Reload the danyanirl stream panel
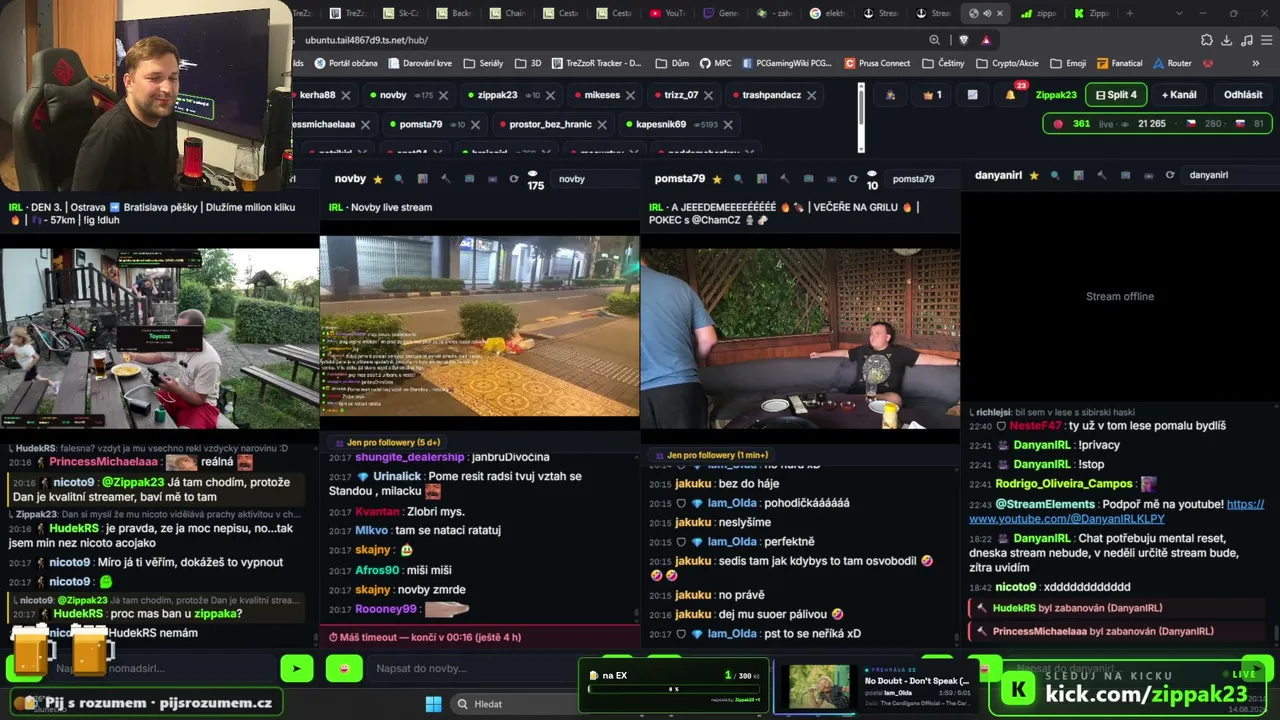 tap(1170, 175)
